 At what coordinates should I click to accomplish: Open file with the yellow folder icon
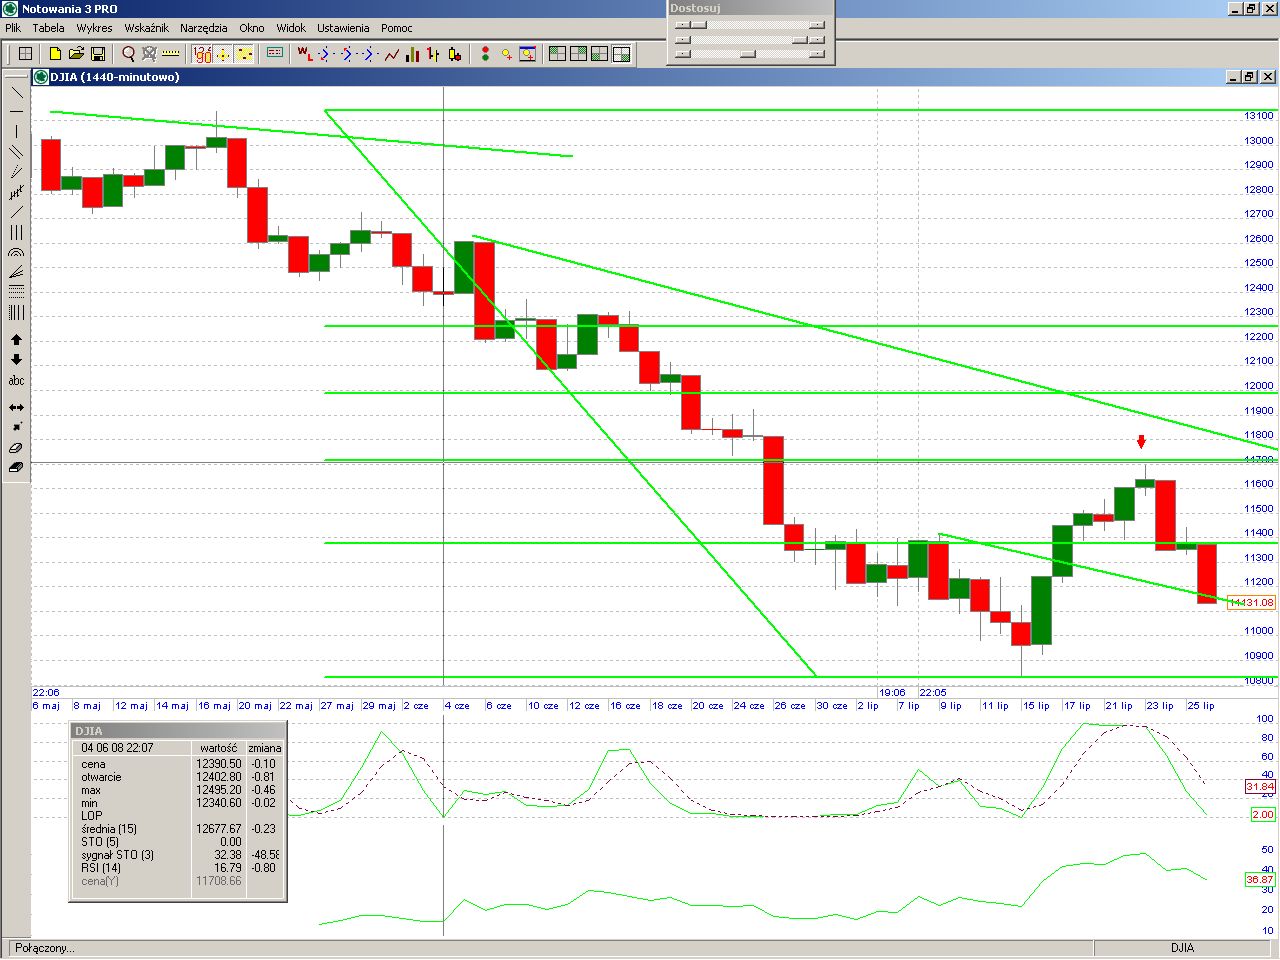click(76, 54)
